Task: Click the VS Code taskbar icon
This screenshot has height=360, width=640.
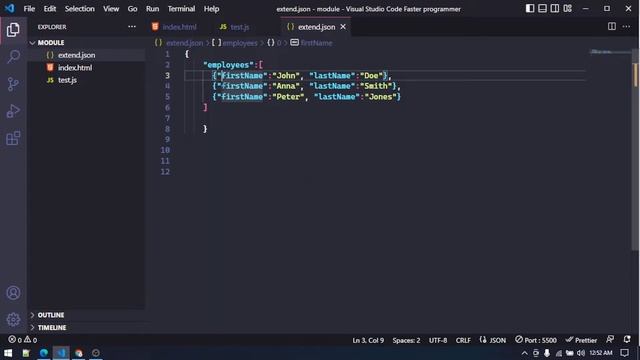Action: (x=61, y=353)
